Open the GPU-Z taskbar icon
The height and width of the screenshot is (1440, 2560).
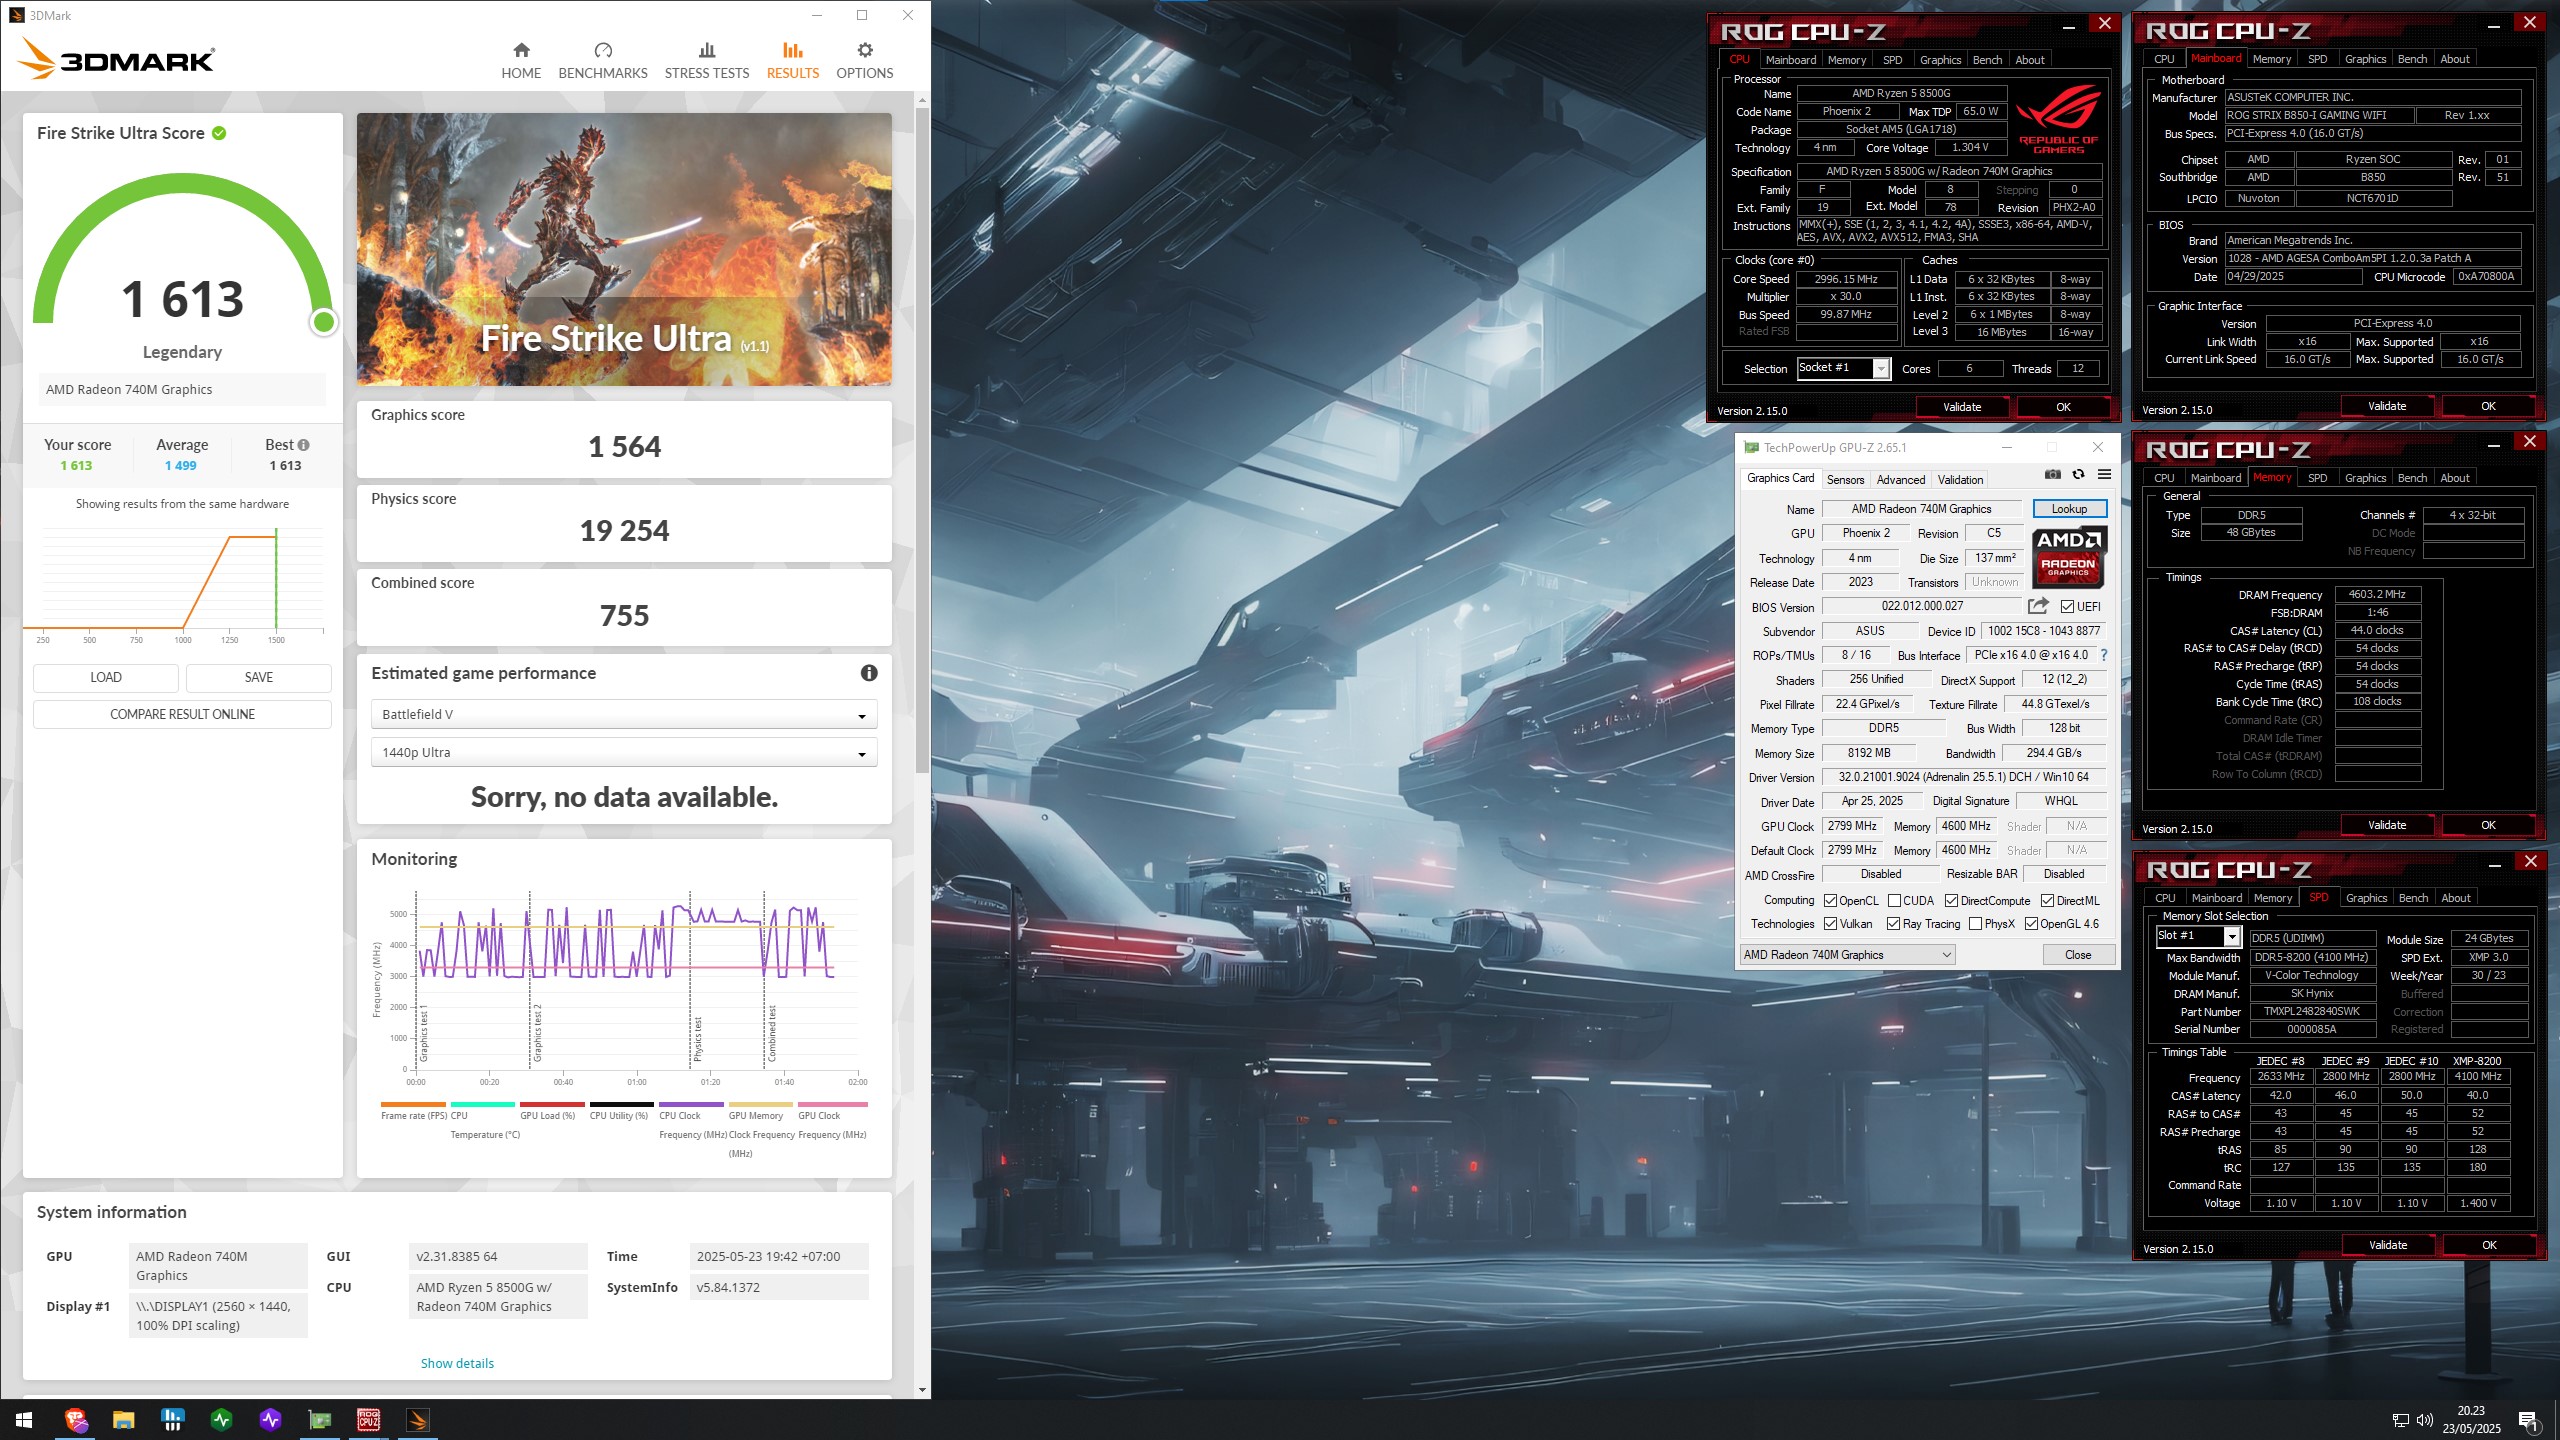click(x=319, y=1420)
